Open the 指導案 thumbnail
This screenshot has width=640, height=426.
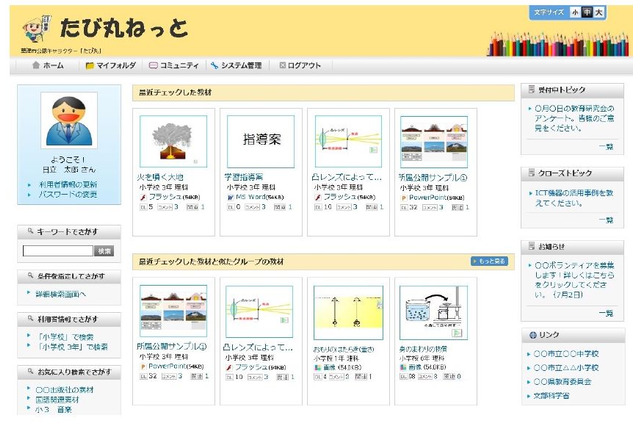point(261,141)
